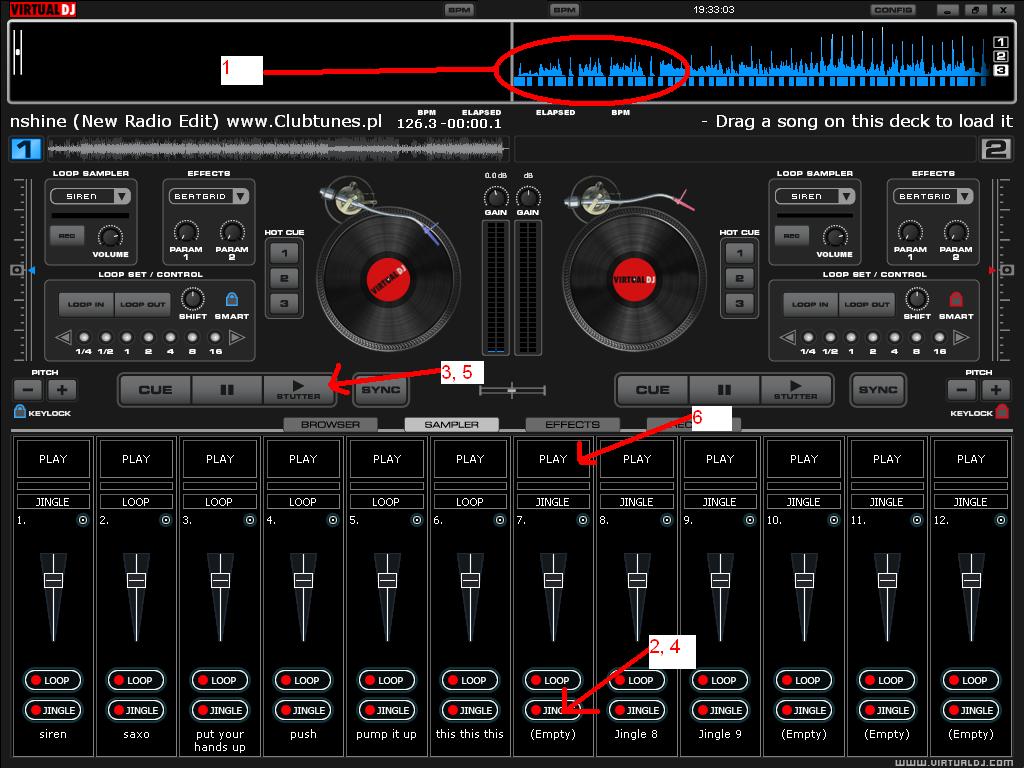Screen dimensions: 1024x768
Task: Click sample 7 options circle icon
Action: point(583,520)
